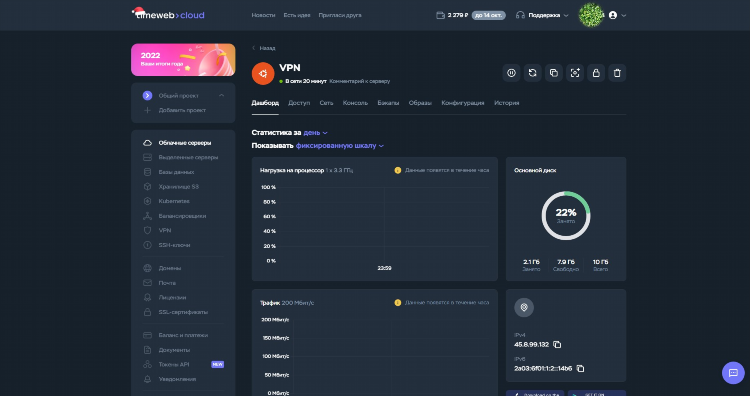750x396 pixels.
Task: Click Комментарий к серверу link
Action: tap(360, 81)
